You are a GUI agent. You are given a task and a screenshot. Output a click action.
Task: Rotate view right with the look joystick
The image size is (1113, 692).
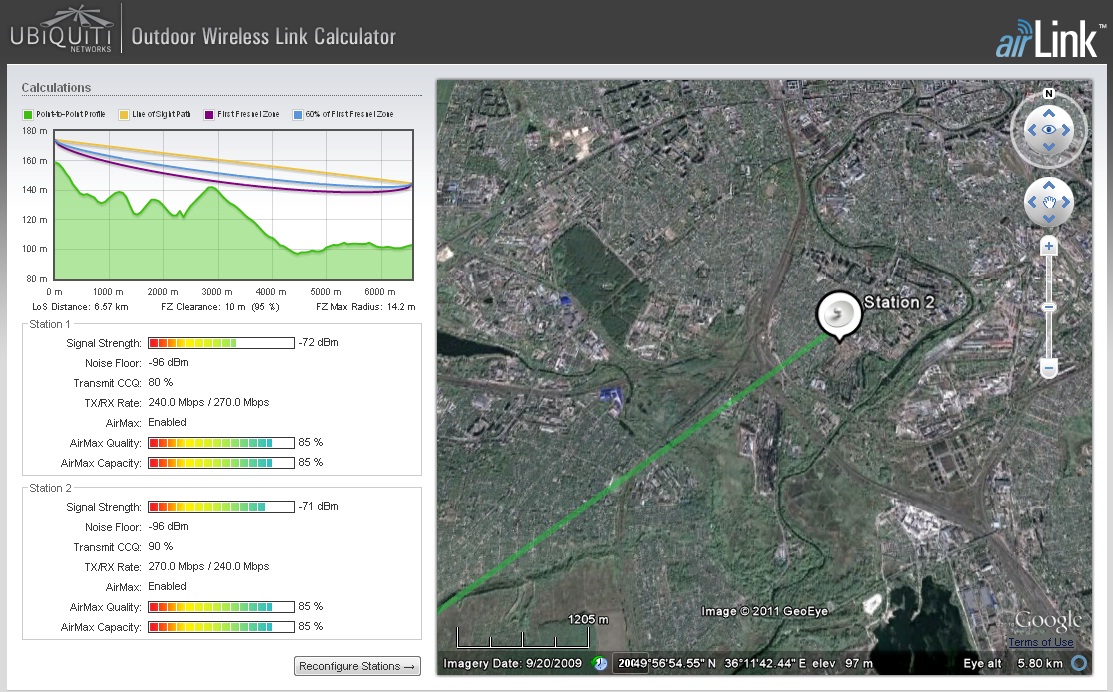pos(1068,130)
